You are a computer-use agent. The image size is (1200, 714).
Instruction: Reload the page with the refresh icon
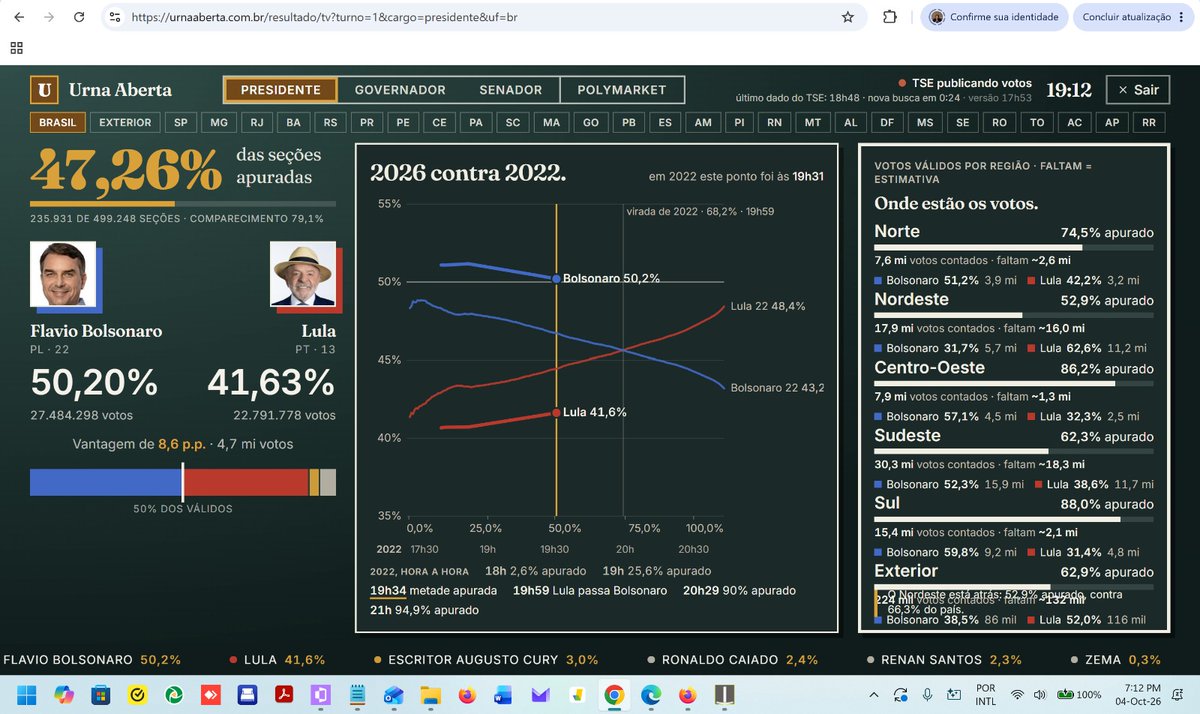point(79,17)
